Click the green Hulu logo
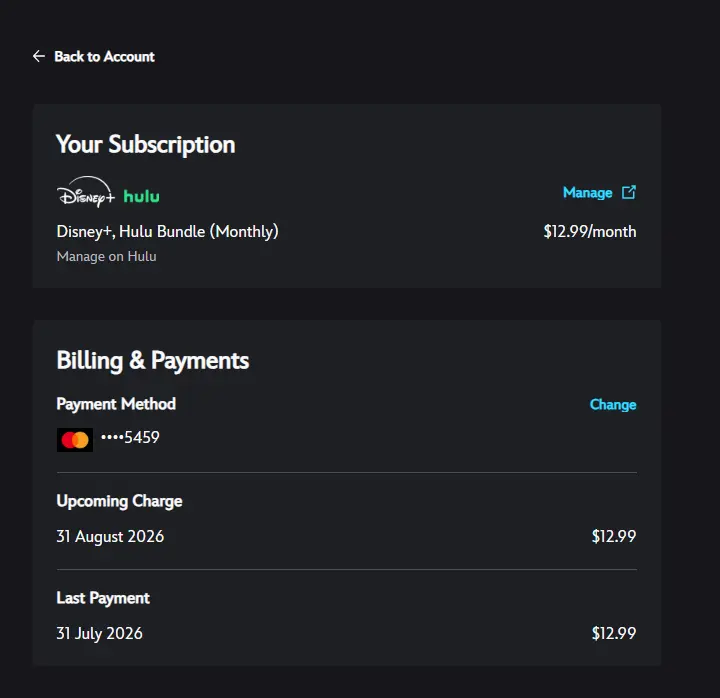Screen dimensions: 720x698 pos(141,197)
